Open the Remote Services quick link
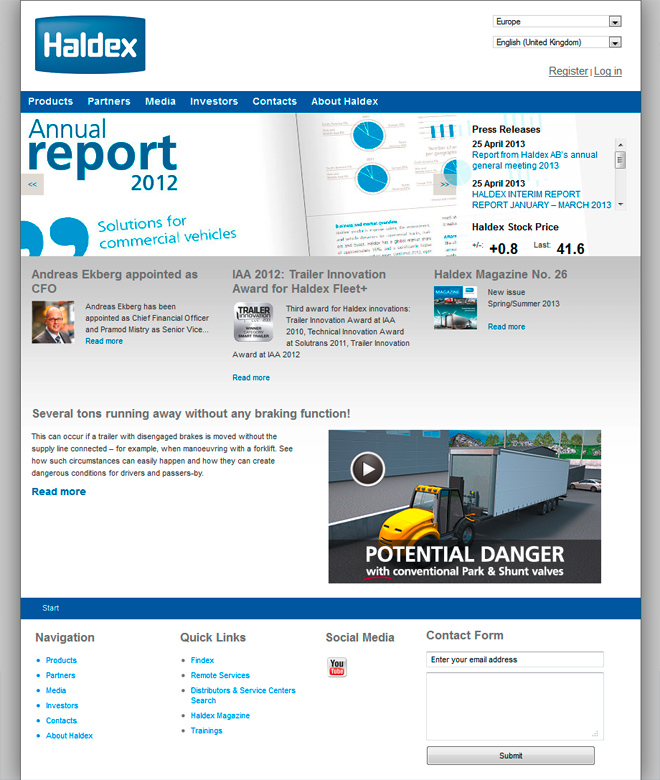660x780 pixels. coord(220,675)
